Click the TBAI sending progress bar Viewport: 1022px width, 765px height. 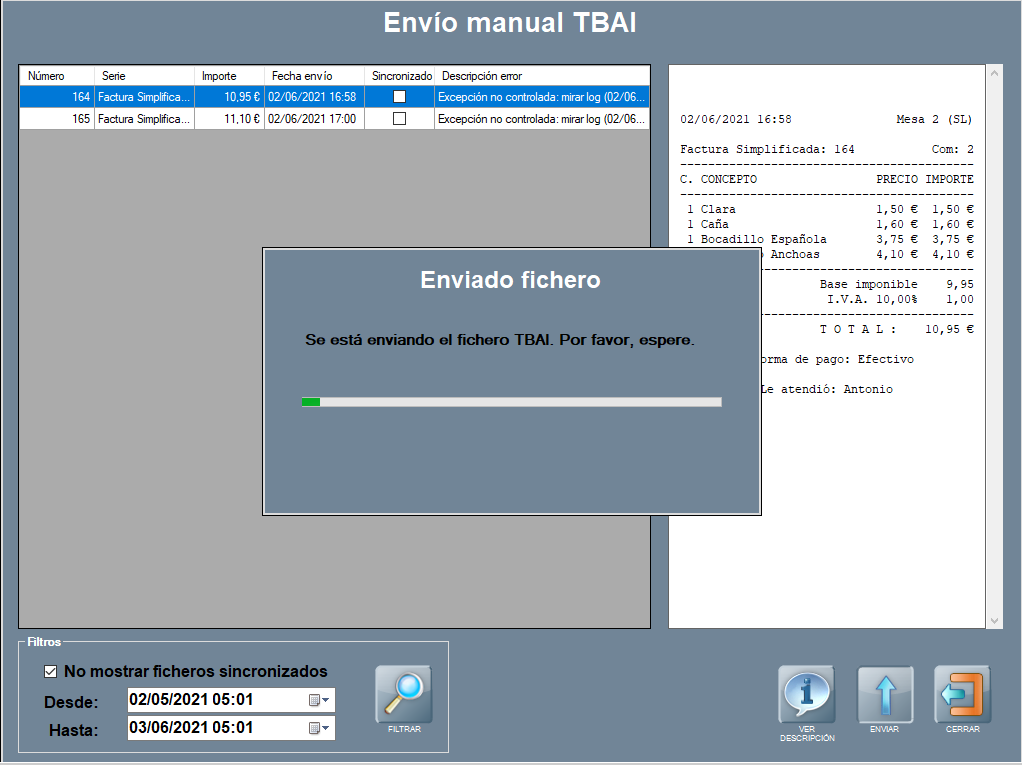click(x=511, y=402)
